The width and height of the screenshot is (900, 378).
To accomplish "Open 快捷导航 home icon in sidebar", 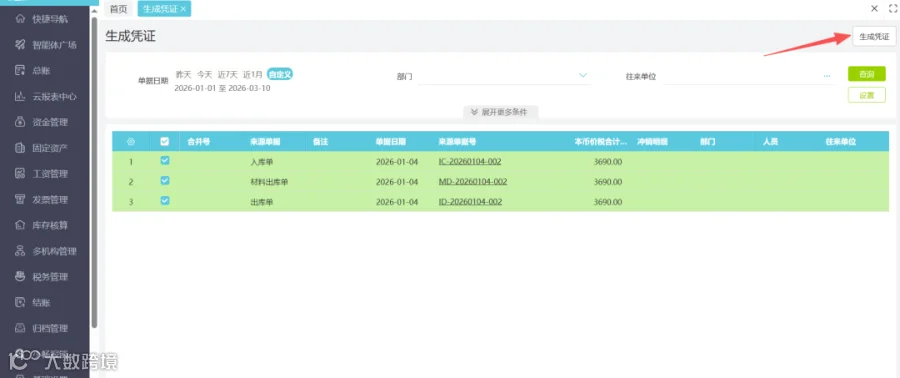I will (20, 20).
